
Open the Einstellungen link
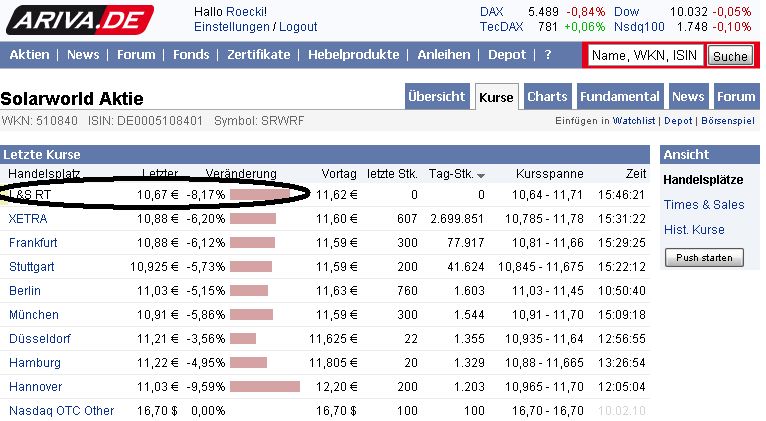(x=231, y=27)
